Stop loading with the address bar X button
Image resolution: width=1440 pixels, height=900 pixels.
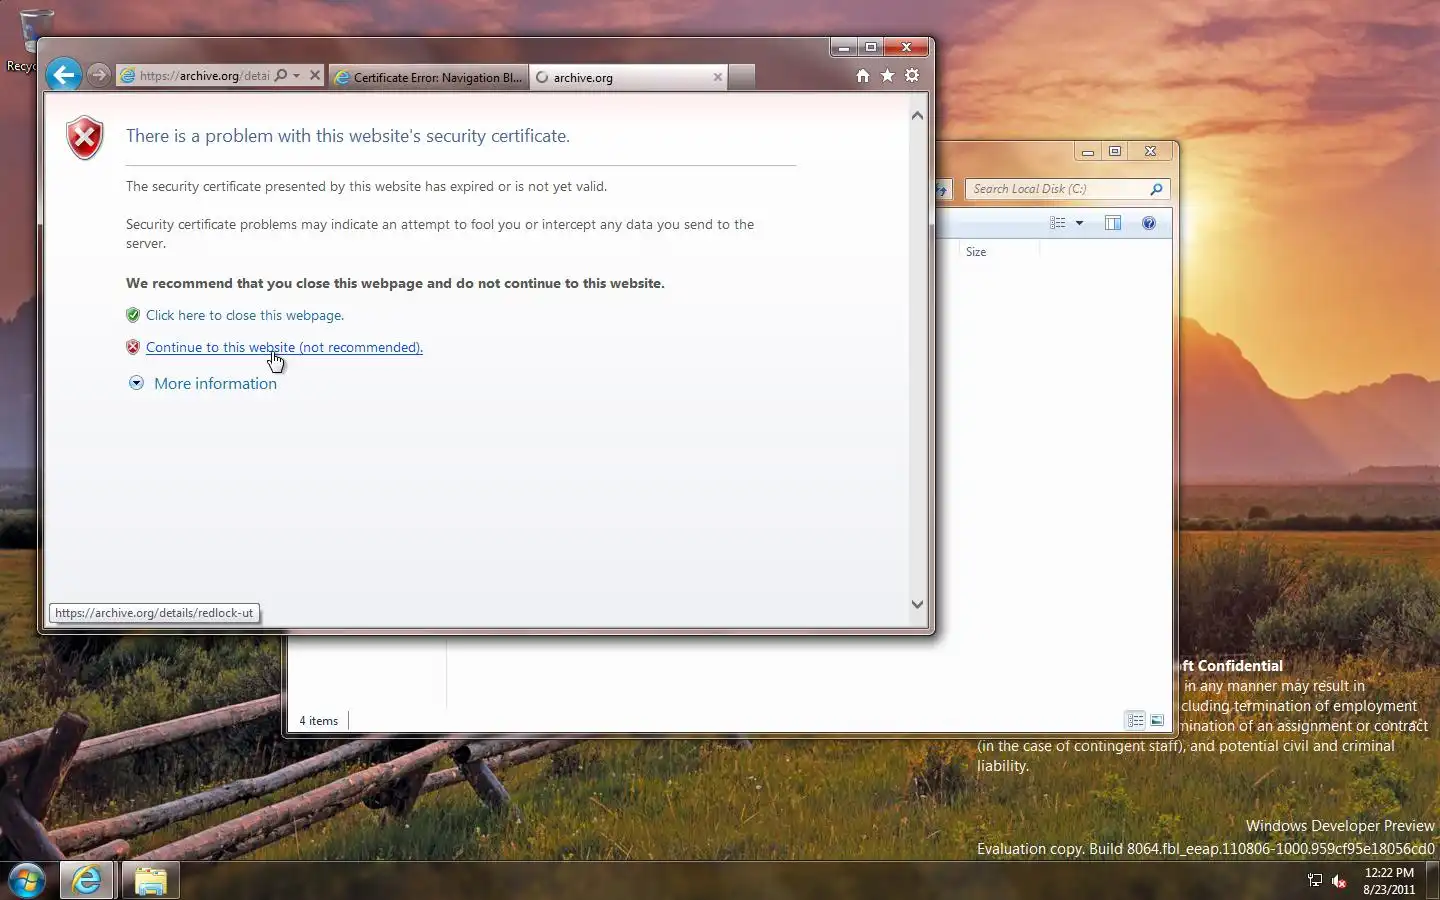coord(314,75)
